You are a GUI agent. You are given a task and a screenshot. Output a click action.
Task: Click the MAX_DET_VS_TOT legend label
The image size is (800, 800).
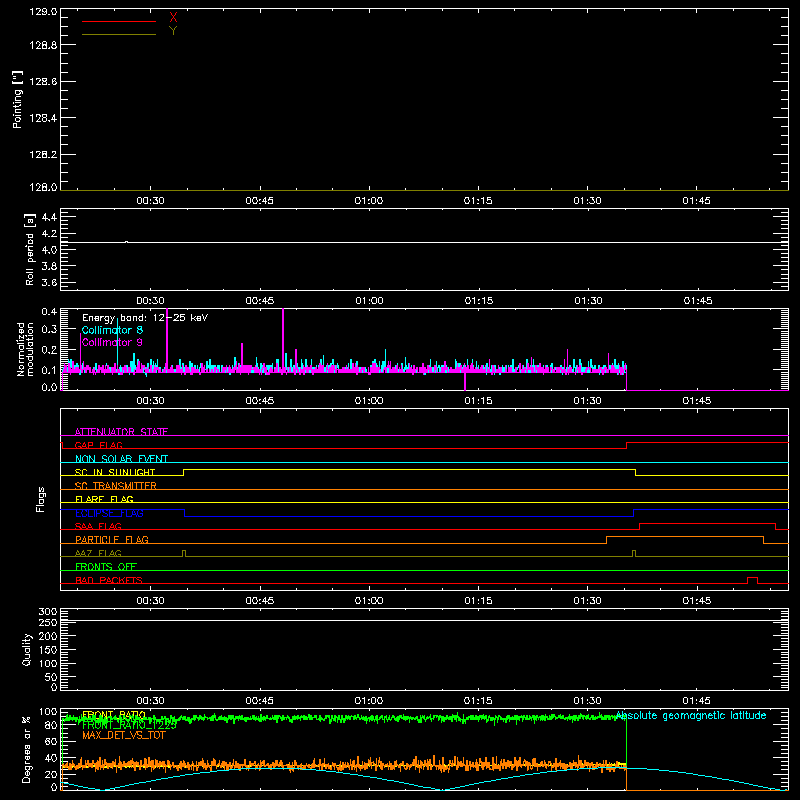click(123, 735)
